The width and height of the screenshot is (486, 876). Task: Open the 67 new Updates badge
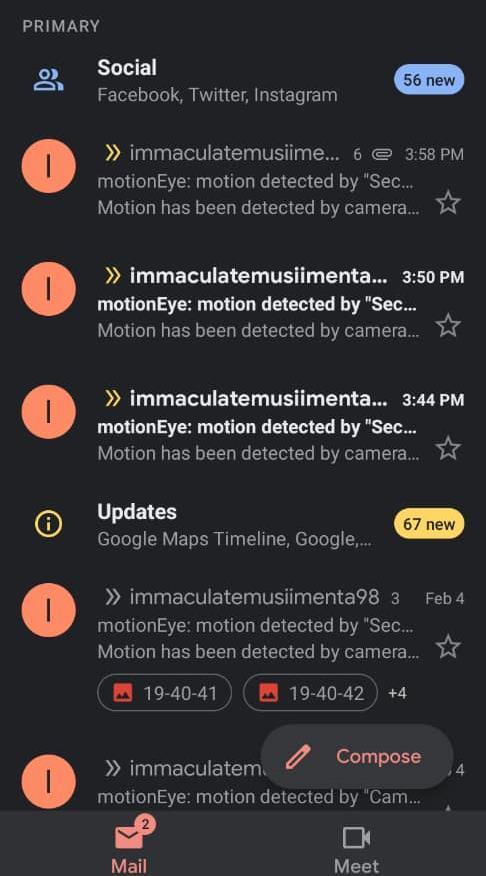point(429,524)
